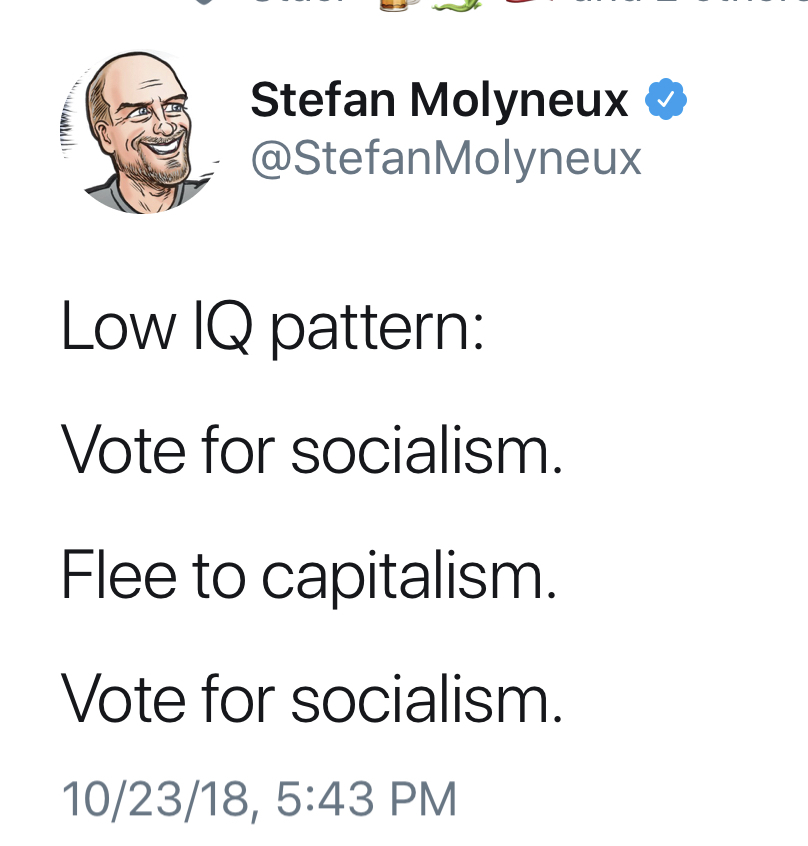
Task: Click the first 'Vote for socialism.' line
Action: pyautogui.click(x=312, y=449)
